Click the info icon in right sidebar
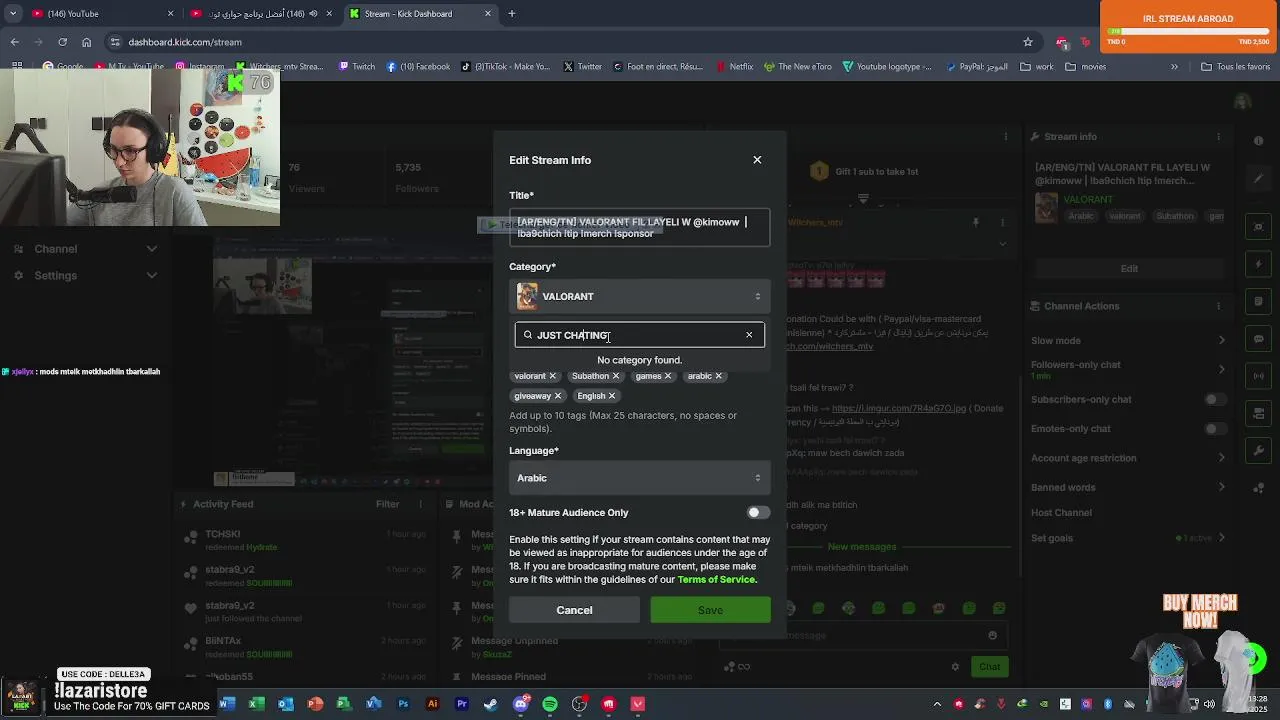The height and width of the screenshot is (720, 1280). coord(1259,140)
